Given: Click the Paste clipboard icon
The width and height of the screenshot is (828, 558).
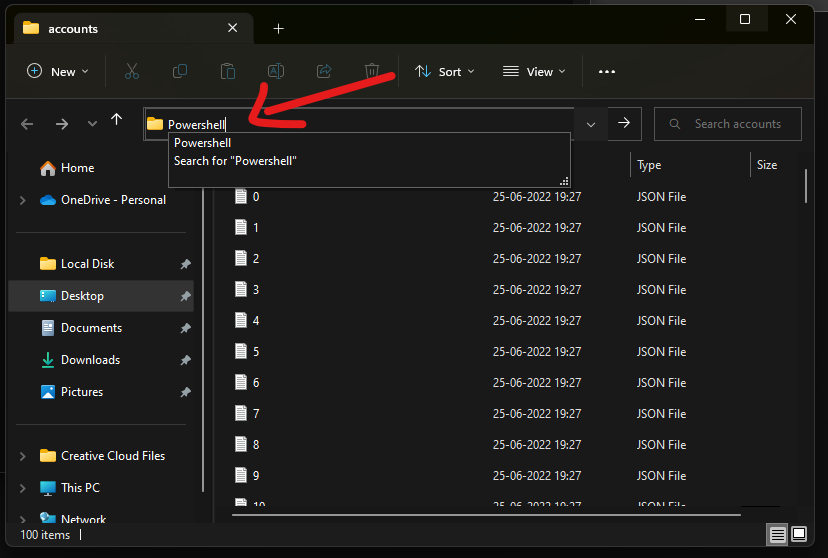Looking at the screenshot, I should pyautogui.click(x=228, y=71).
